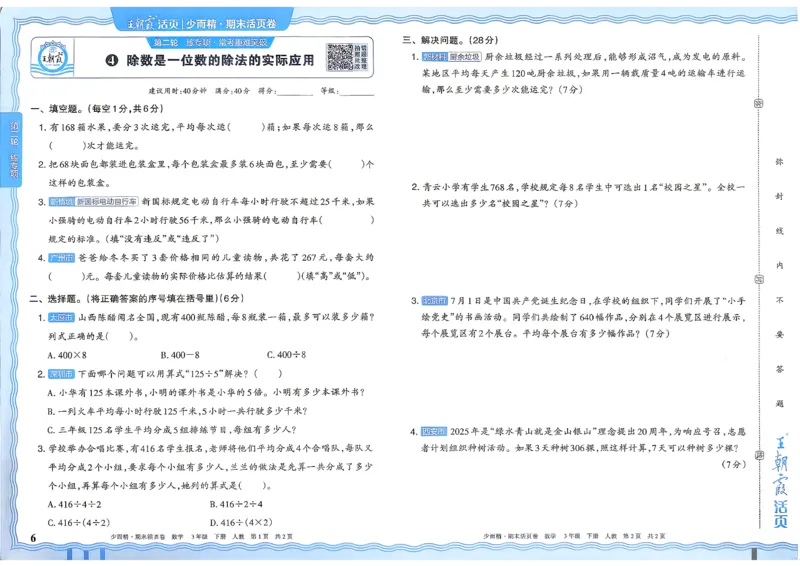Click the circled number 4 before the title
Viewport: 800px width, 566px height.
[112, 61]
